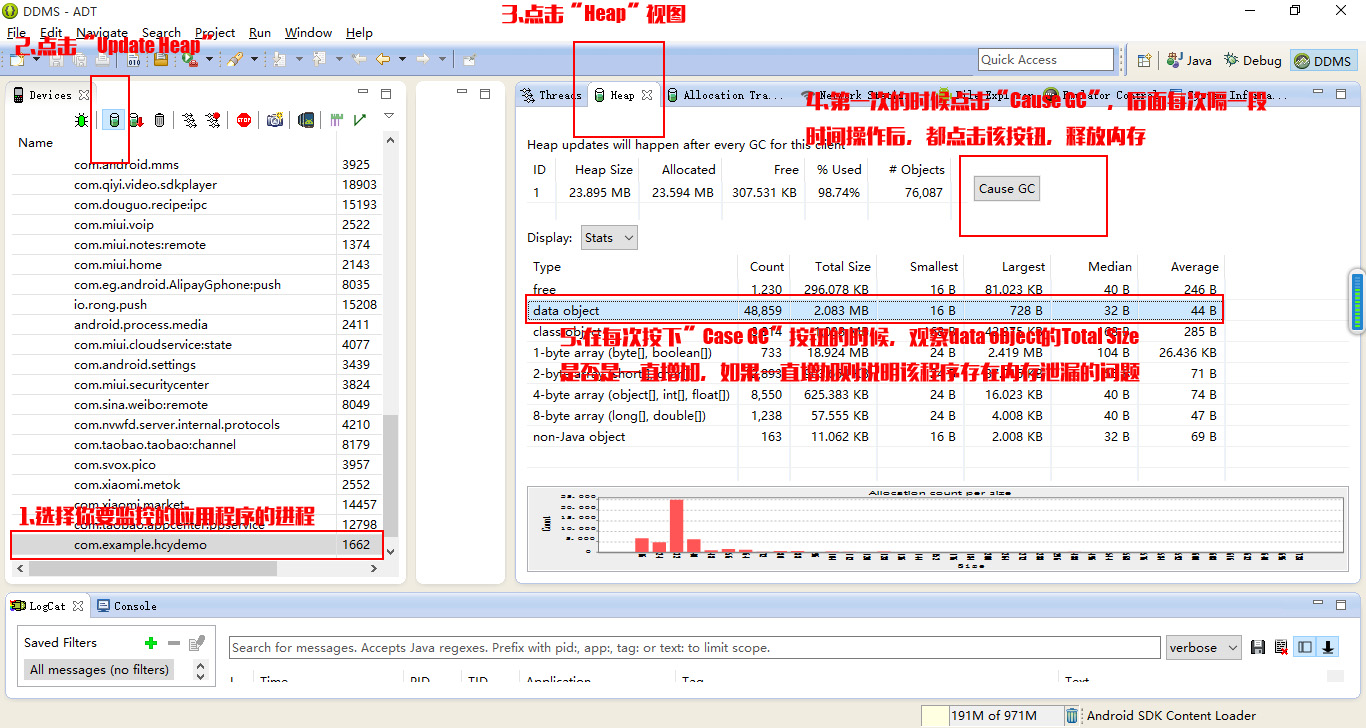
Task: Open the verbose log level dropdown
Action: click(x=1204, y=648)
